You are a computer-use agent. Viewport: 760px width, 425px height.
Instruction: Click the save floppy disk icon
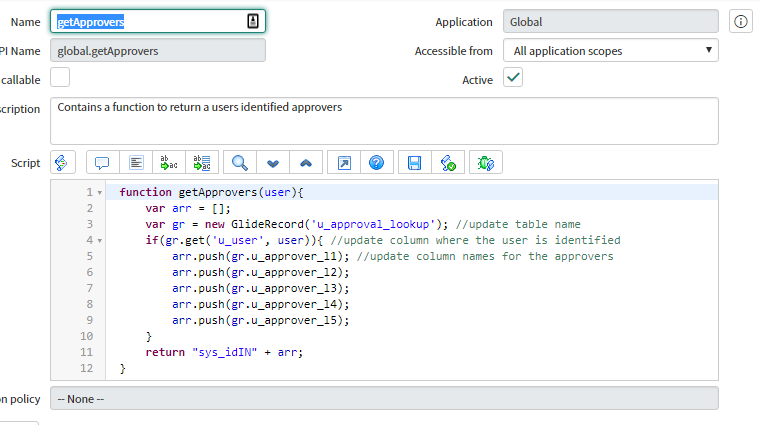[x=414, y=163]
